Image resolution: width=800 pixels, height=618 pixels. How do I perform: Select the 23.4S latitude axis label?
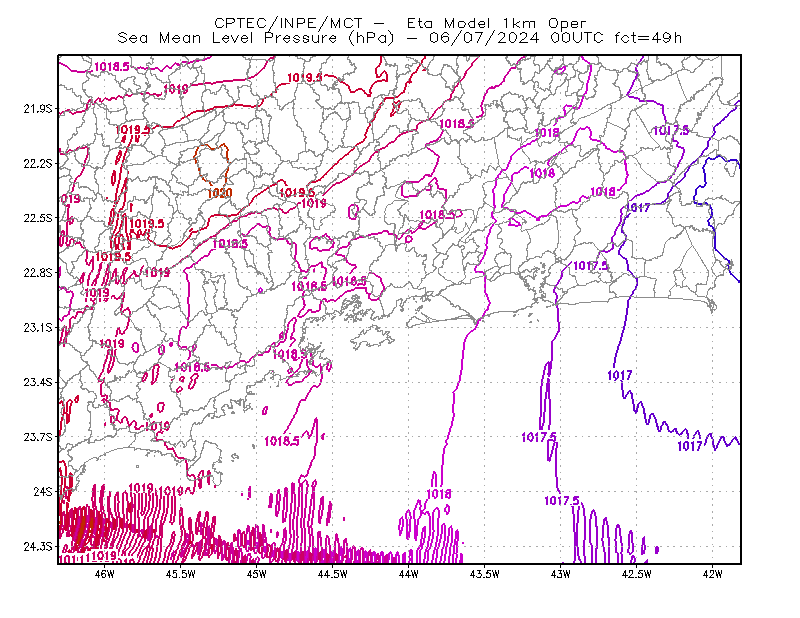click(x=38, y=382)
